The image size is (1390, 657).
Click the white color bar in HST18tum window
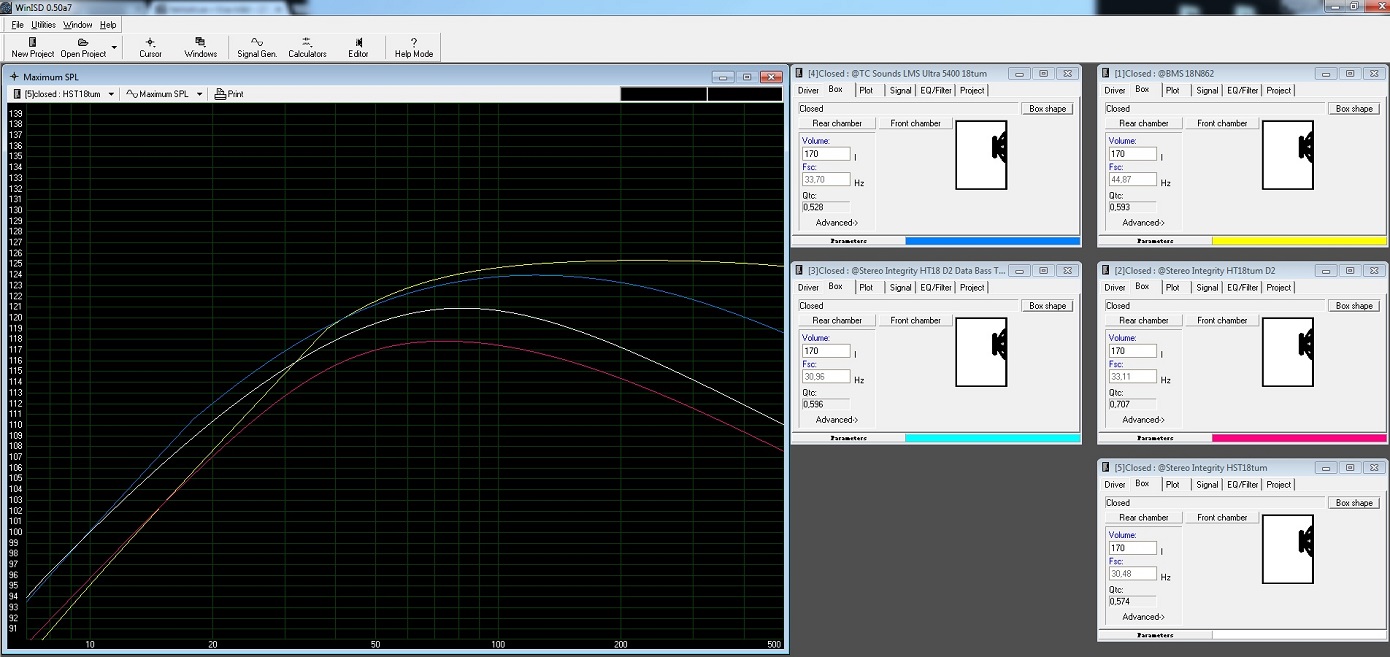coord(1299,635)
